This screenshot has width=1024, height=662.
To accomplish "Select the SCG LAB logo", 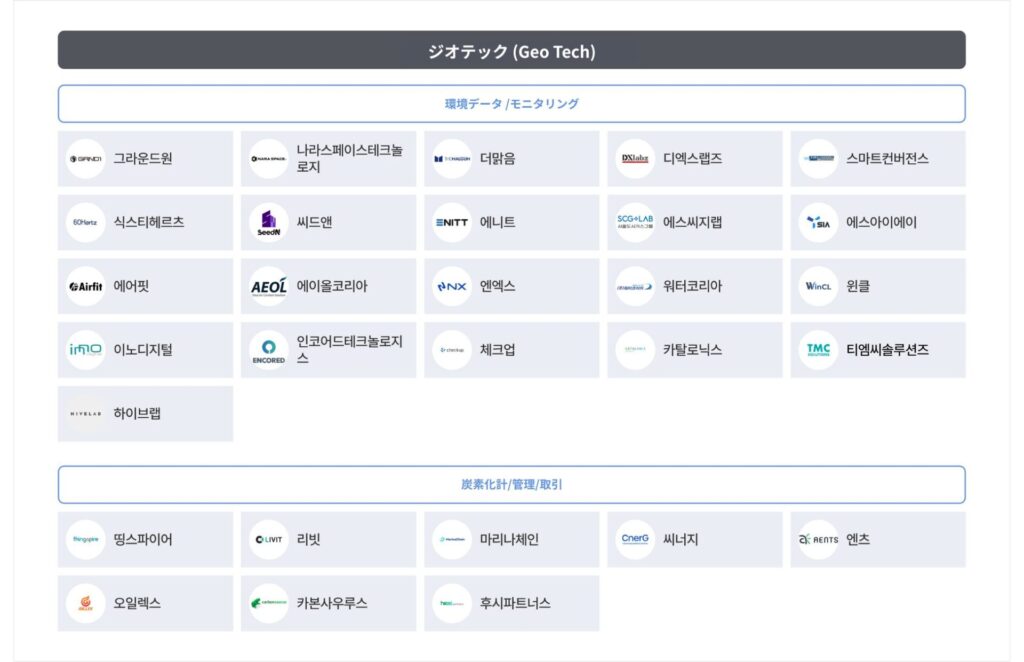I will coord(635,222).
